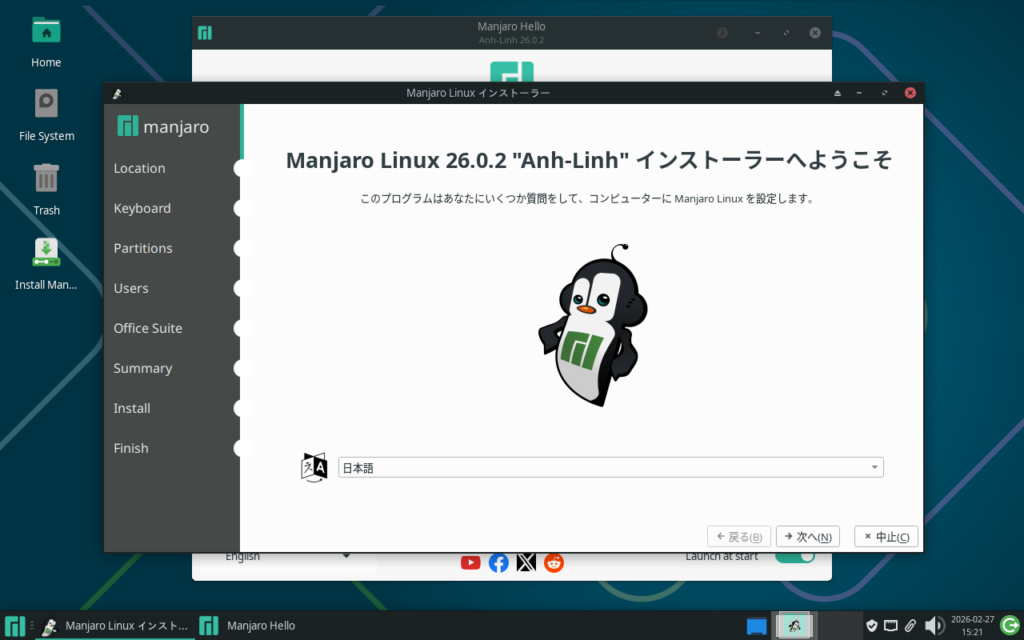Click the About info icon in Manjaro Hello
Image resolution: width=1024 pixels, height=640 pixels.
pyautogui.click(x=722, y=33)
